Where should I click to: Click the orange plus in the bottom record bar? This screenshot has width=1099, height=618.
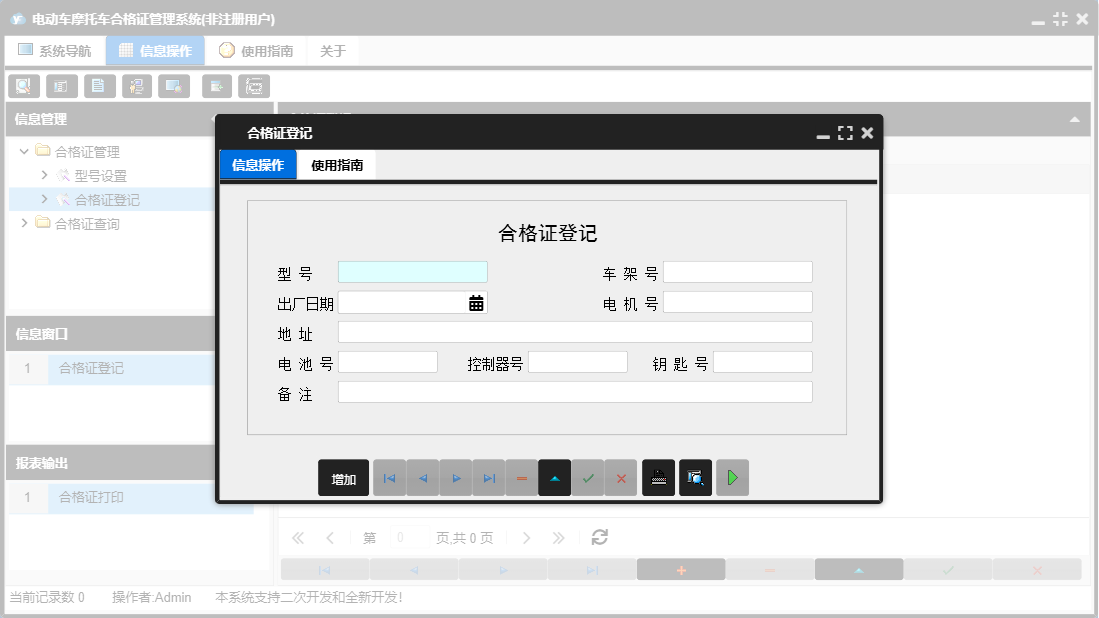pos(682,568)
